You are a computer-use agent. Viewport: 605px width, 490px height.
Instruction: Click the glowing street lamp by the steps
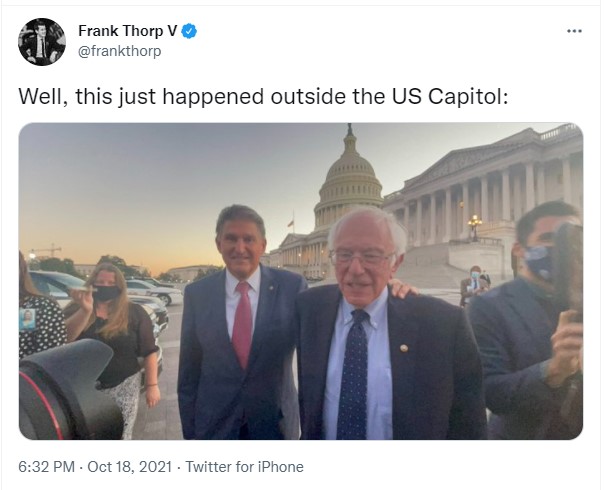point(474,223)
